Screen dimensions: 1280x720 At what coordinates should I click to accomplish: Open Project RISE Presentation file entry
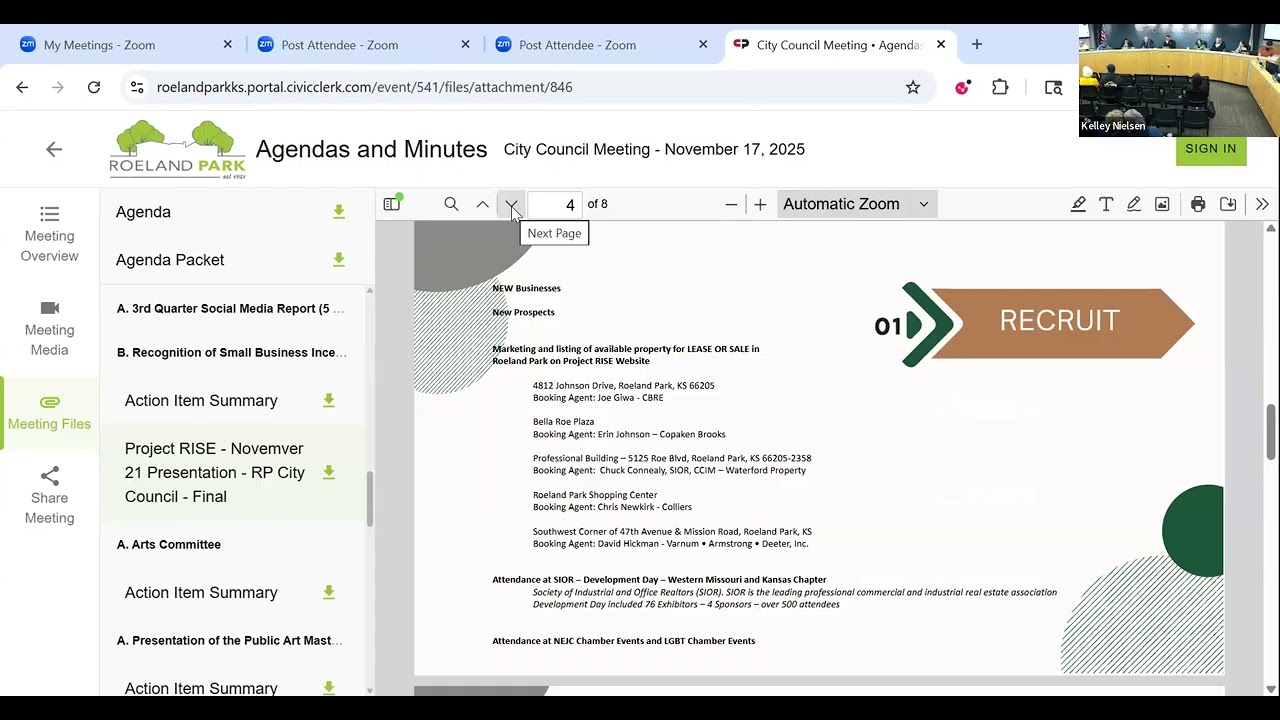point(215,473)
